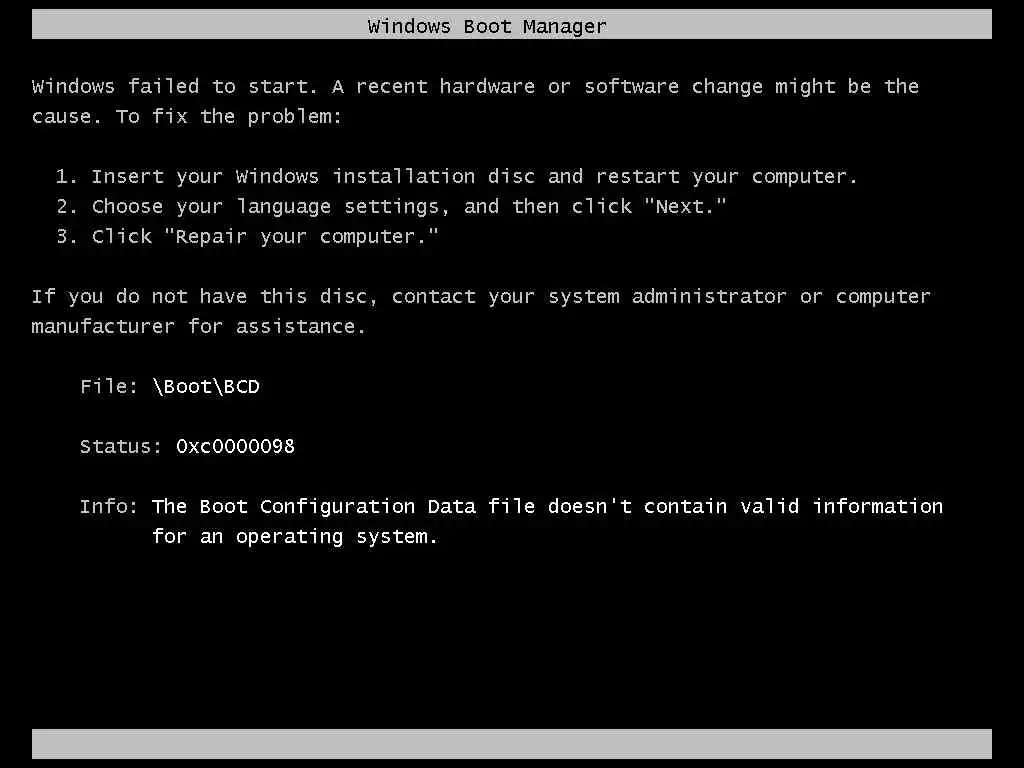Click the "If you do not have this disc" line
The height and width of the screenshot is (768, 1024).
click(481, 296)
